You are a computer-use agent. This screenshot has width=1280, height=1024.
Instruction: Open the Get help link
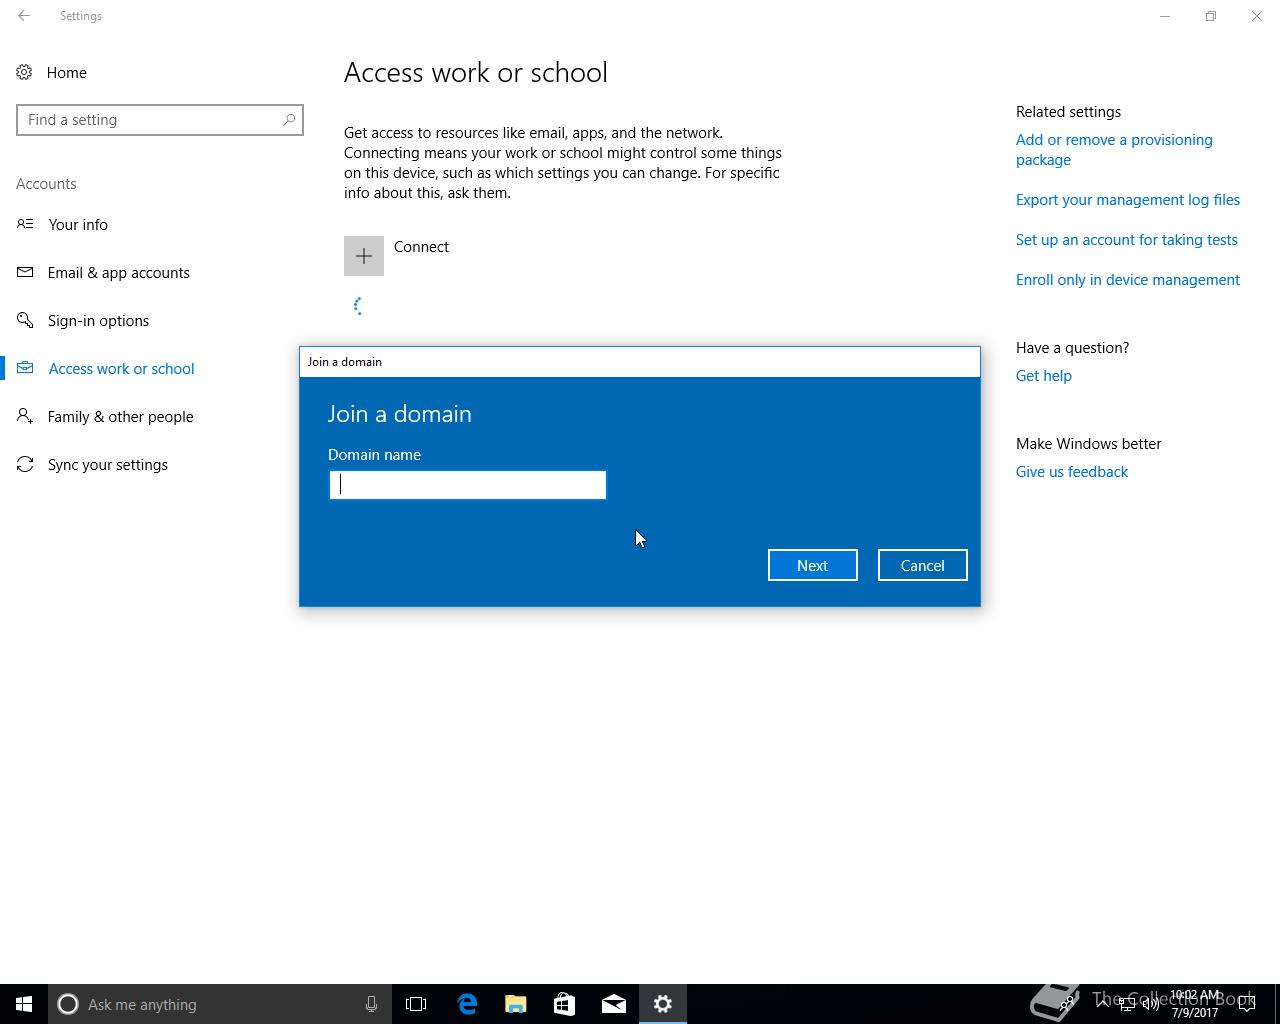tap(1044, 376)
